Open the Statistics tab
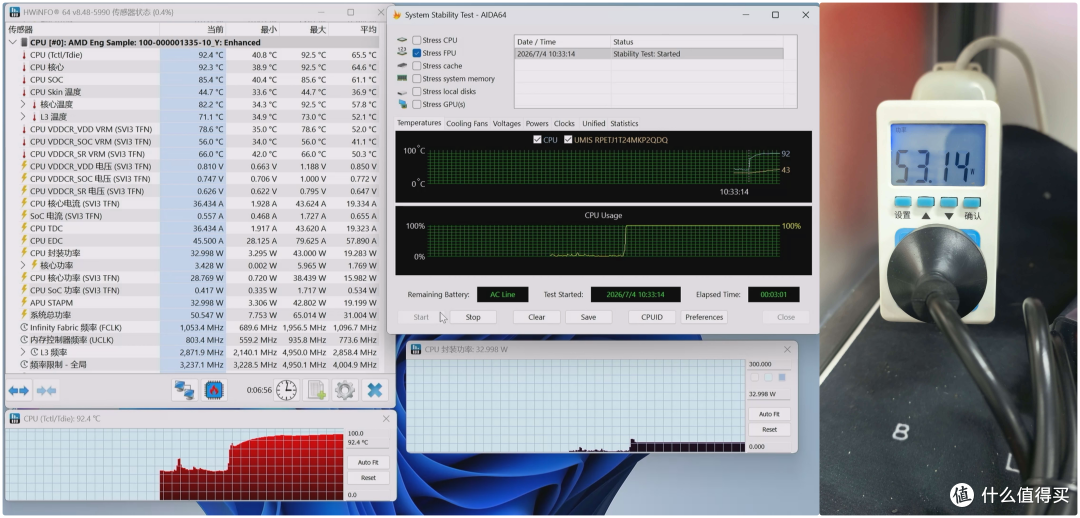The height and width of the screenshot is (518, 1080). (x=624, y=123)
